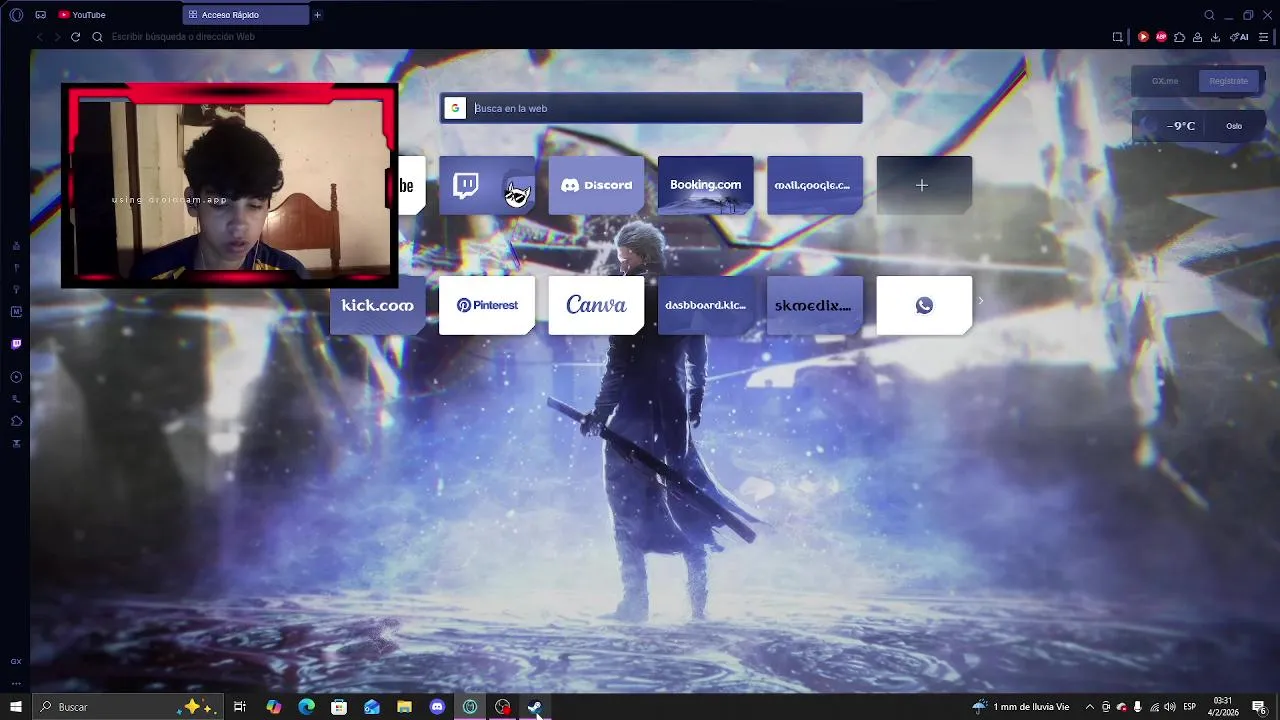Open the Easy Setup settings icon
The height and width of the screenshot is (720, 1280).
click(1263, 37)
